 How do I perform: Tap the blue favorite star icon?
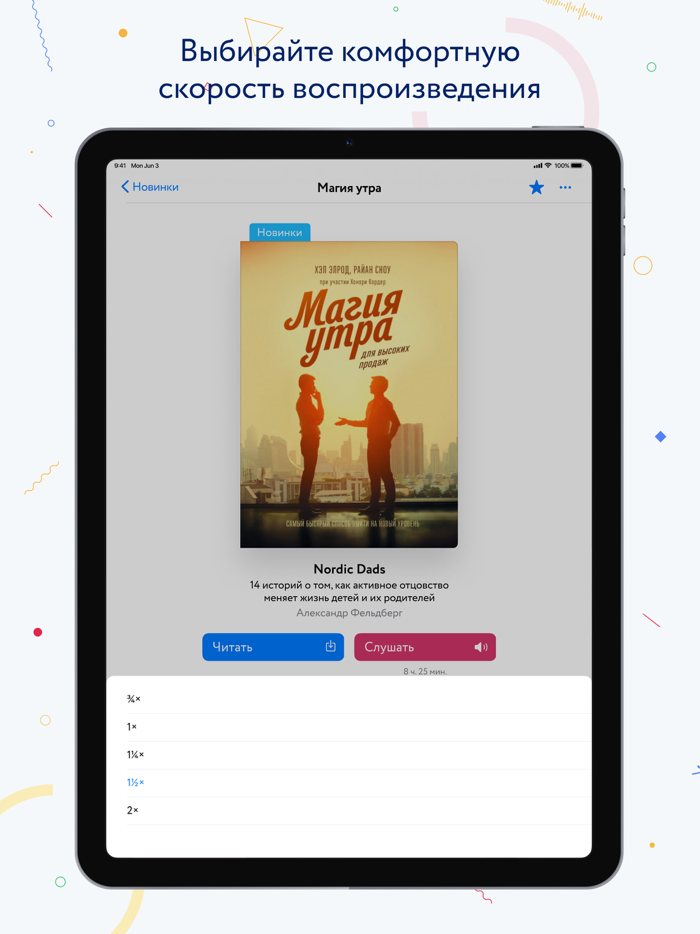pos(536,188)
